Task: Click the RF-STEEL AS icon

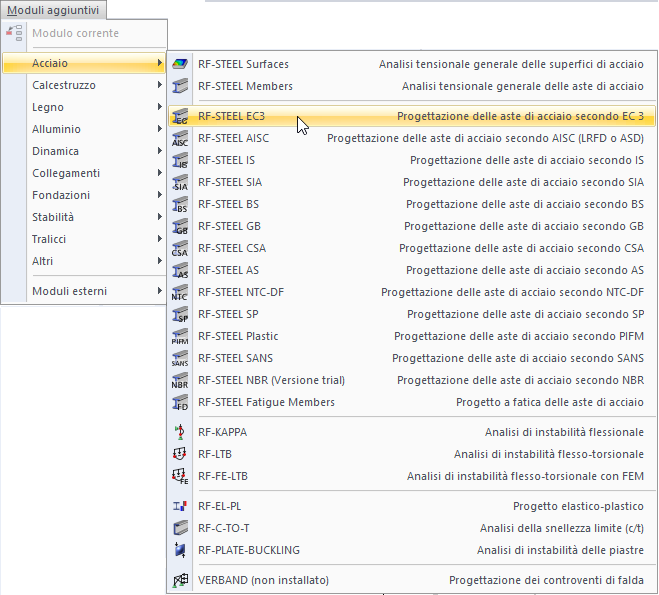Action: click(x=180, y=270)
